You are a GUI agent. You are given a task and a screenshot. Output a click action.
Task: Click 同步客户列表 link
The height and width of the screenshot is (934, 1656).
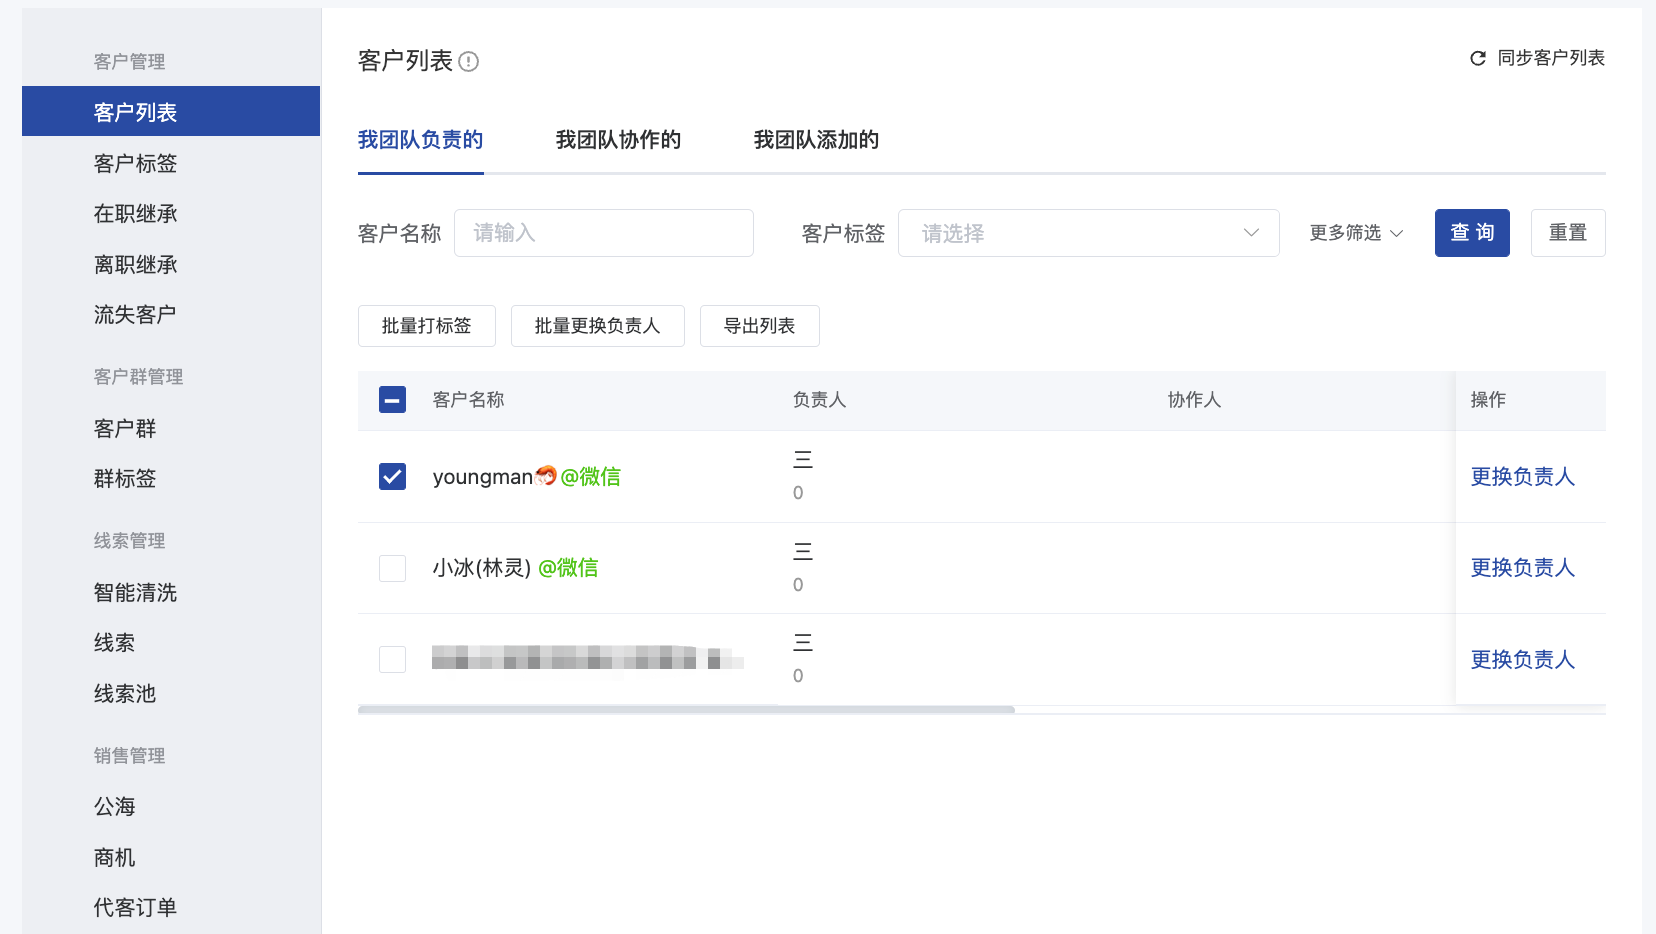1551,59
